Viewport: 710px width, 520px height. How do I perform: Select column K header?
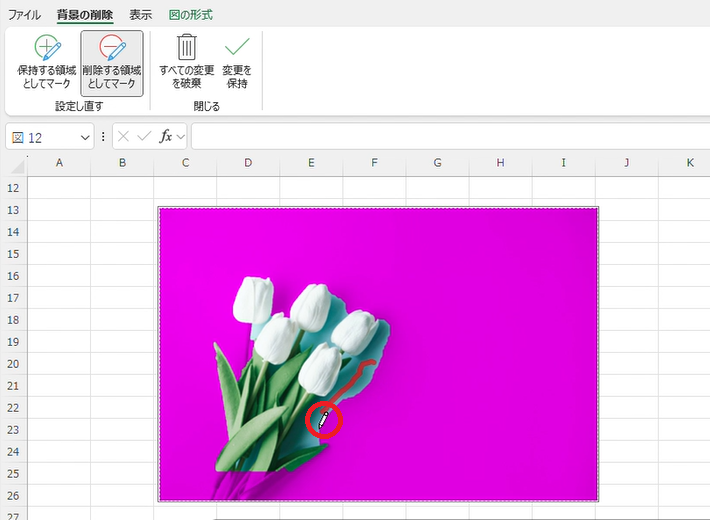click(690, 163)
